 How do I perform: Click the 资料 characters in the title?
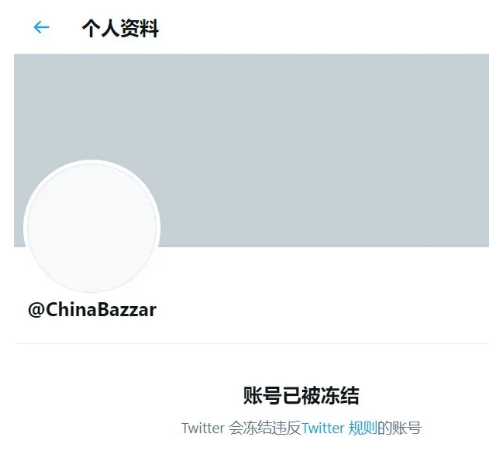pos(140,28)
